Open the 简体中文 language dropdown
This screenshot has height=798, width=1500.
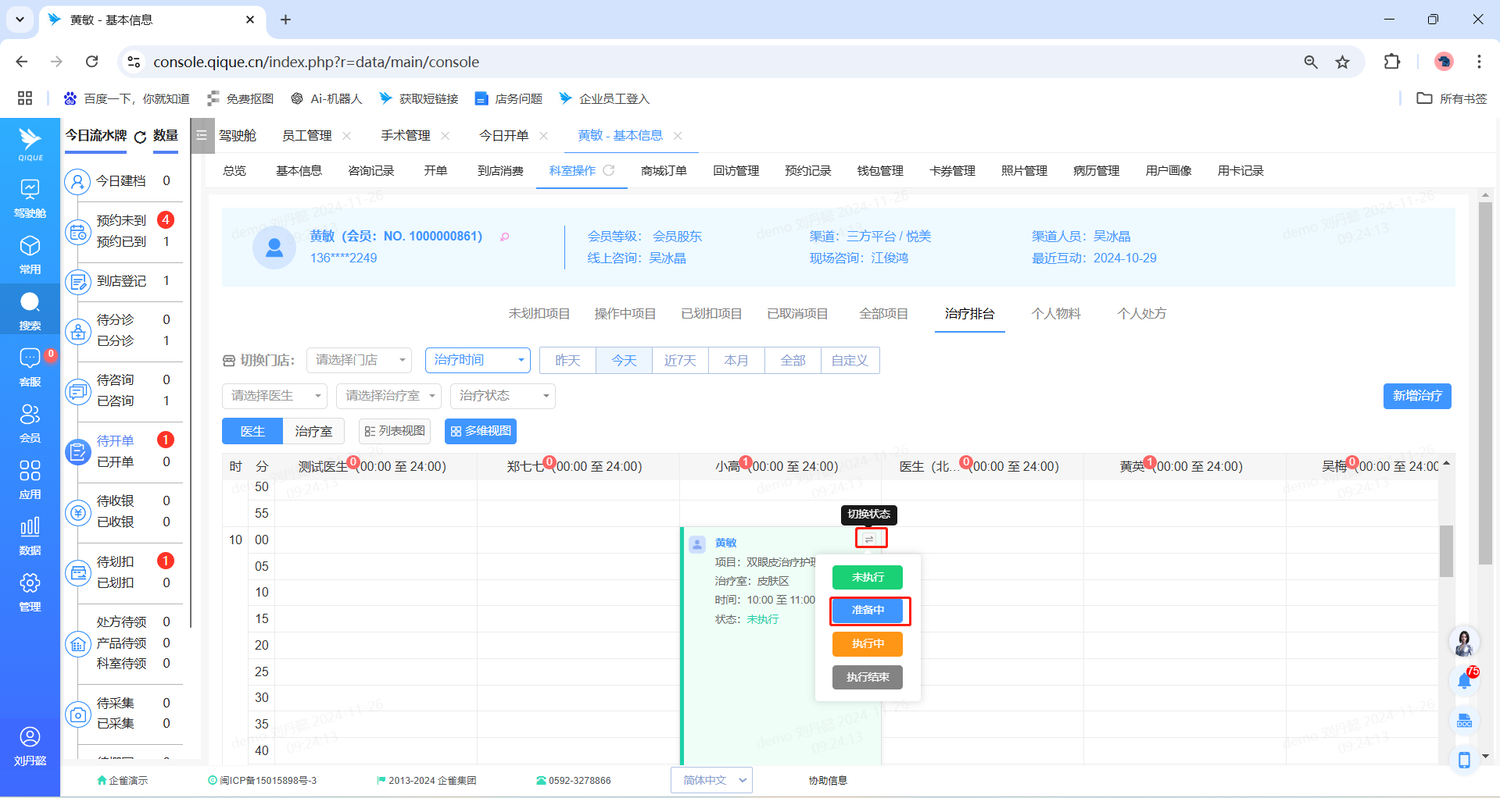pos(710,780)
